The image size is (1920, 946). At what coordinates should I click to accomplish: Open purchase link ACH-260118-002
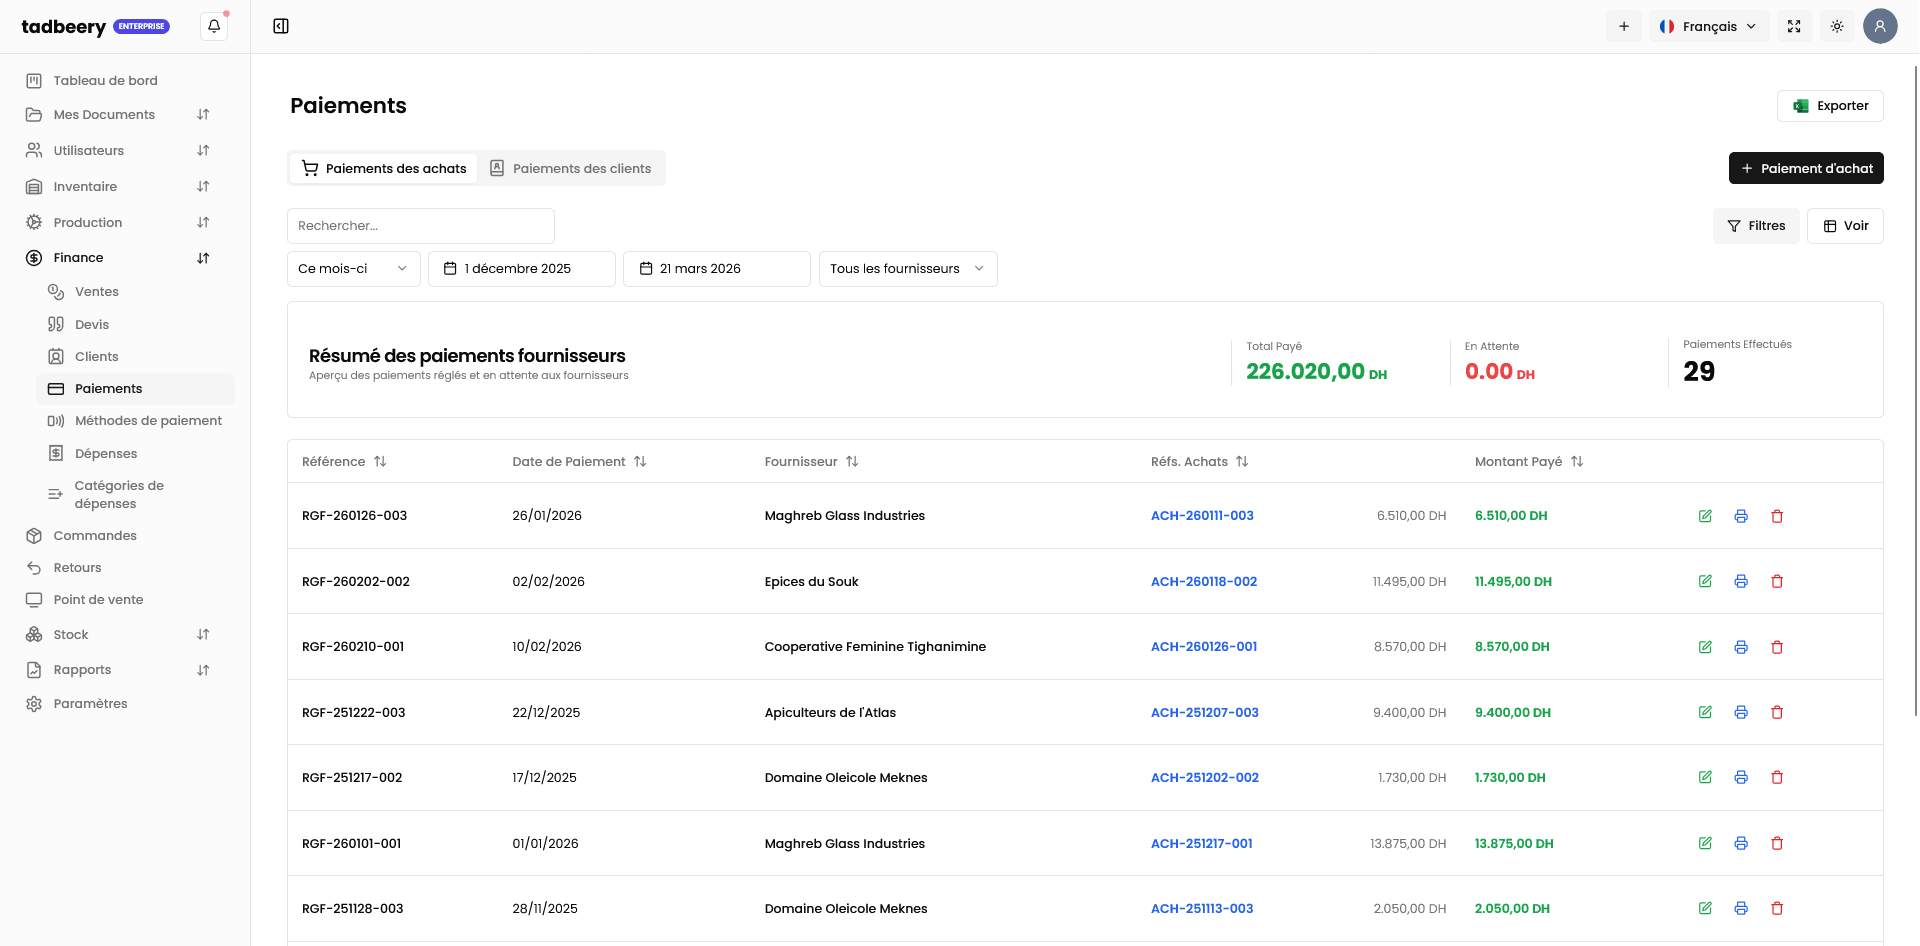click(1204, 582)
